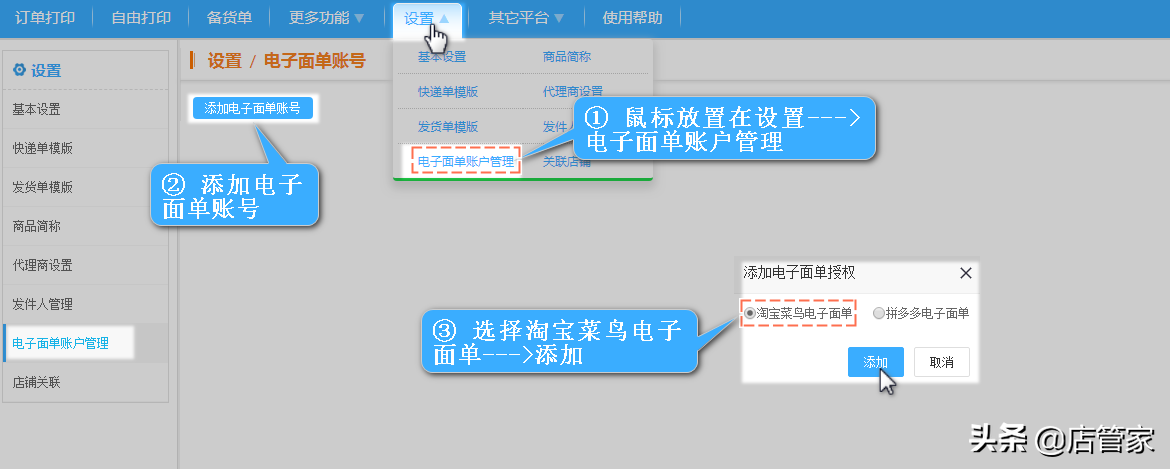
Task: Click the gear icon beside sidebar 设置 heading
Action: click(x=19, y=70)
